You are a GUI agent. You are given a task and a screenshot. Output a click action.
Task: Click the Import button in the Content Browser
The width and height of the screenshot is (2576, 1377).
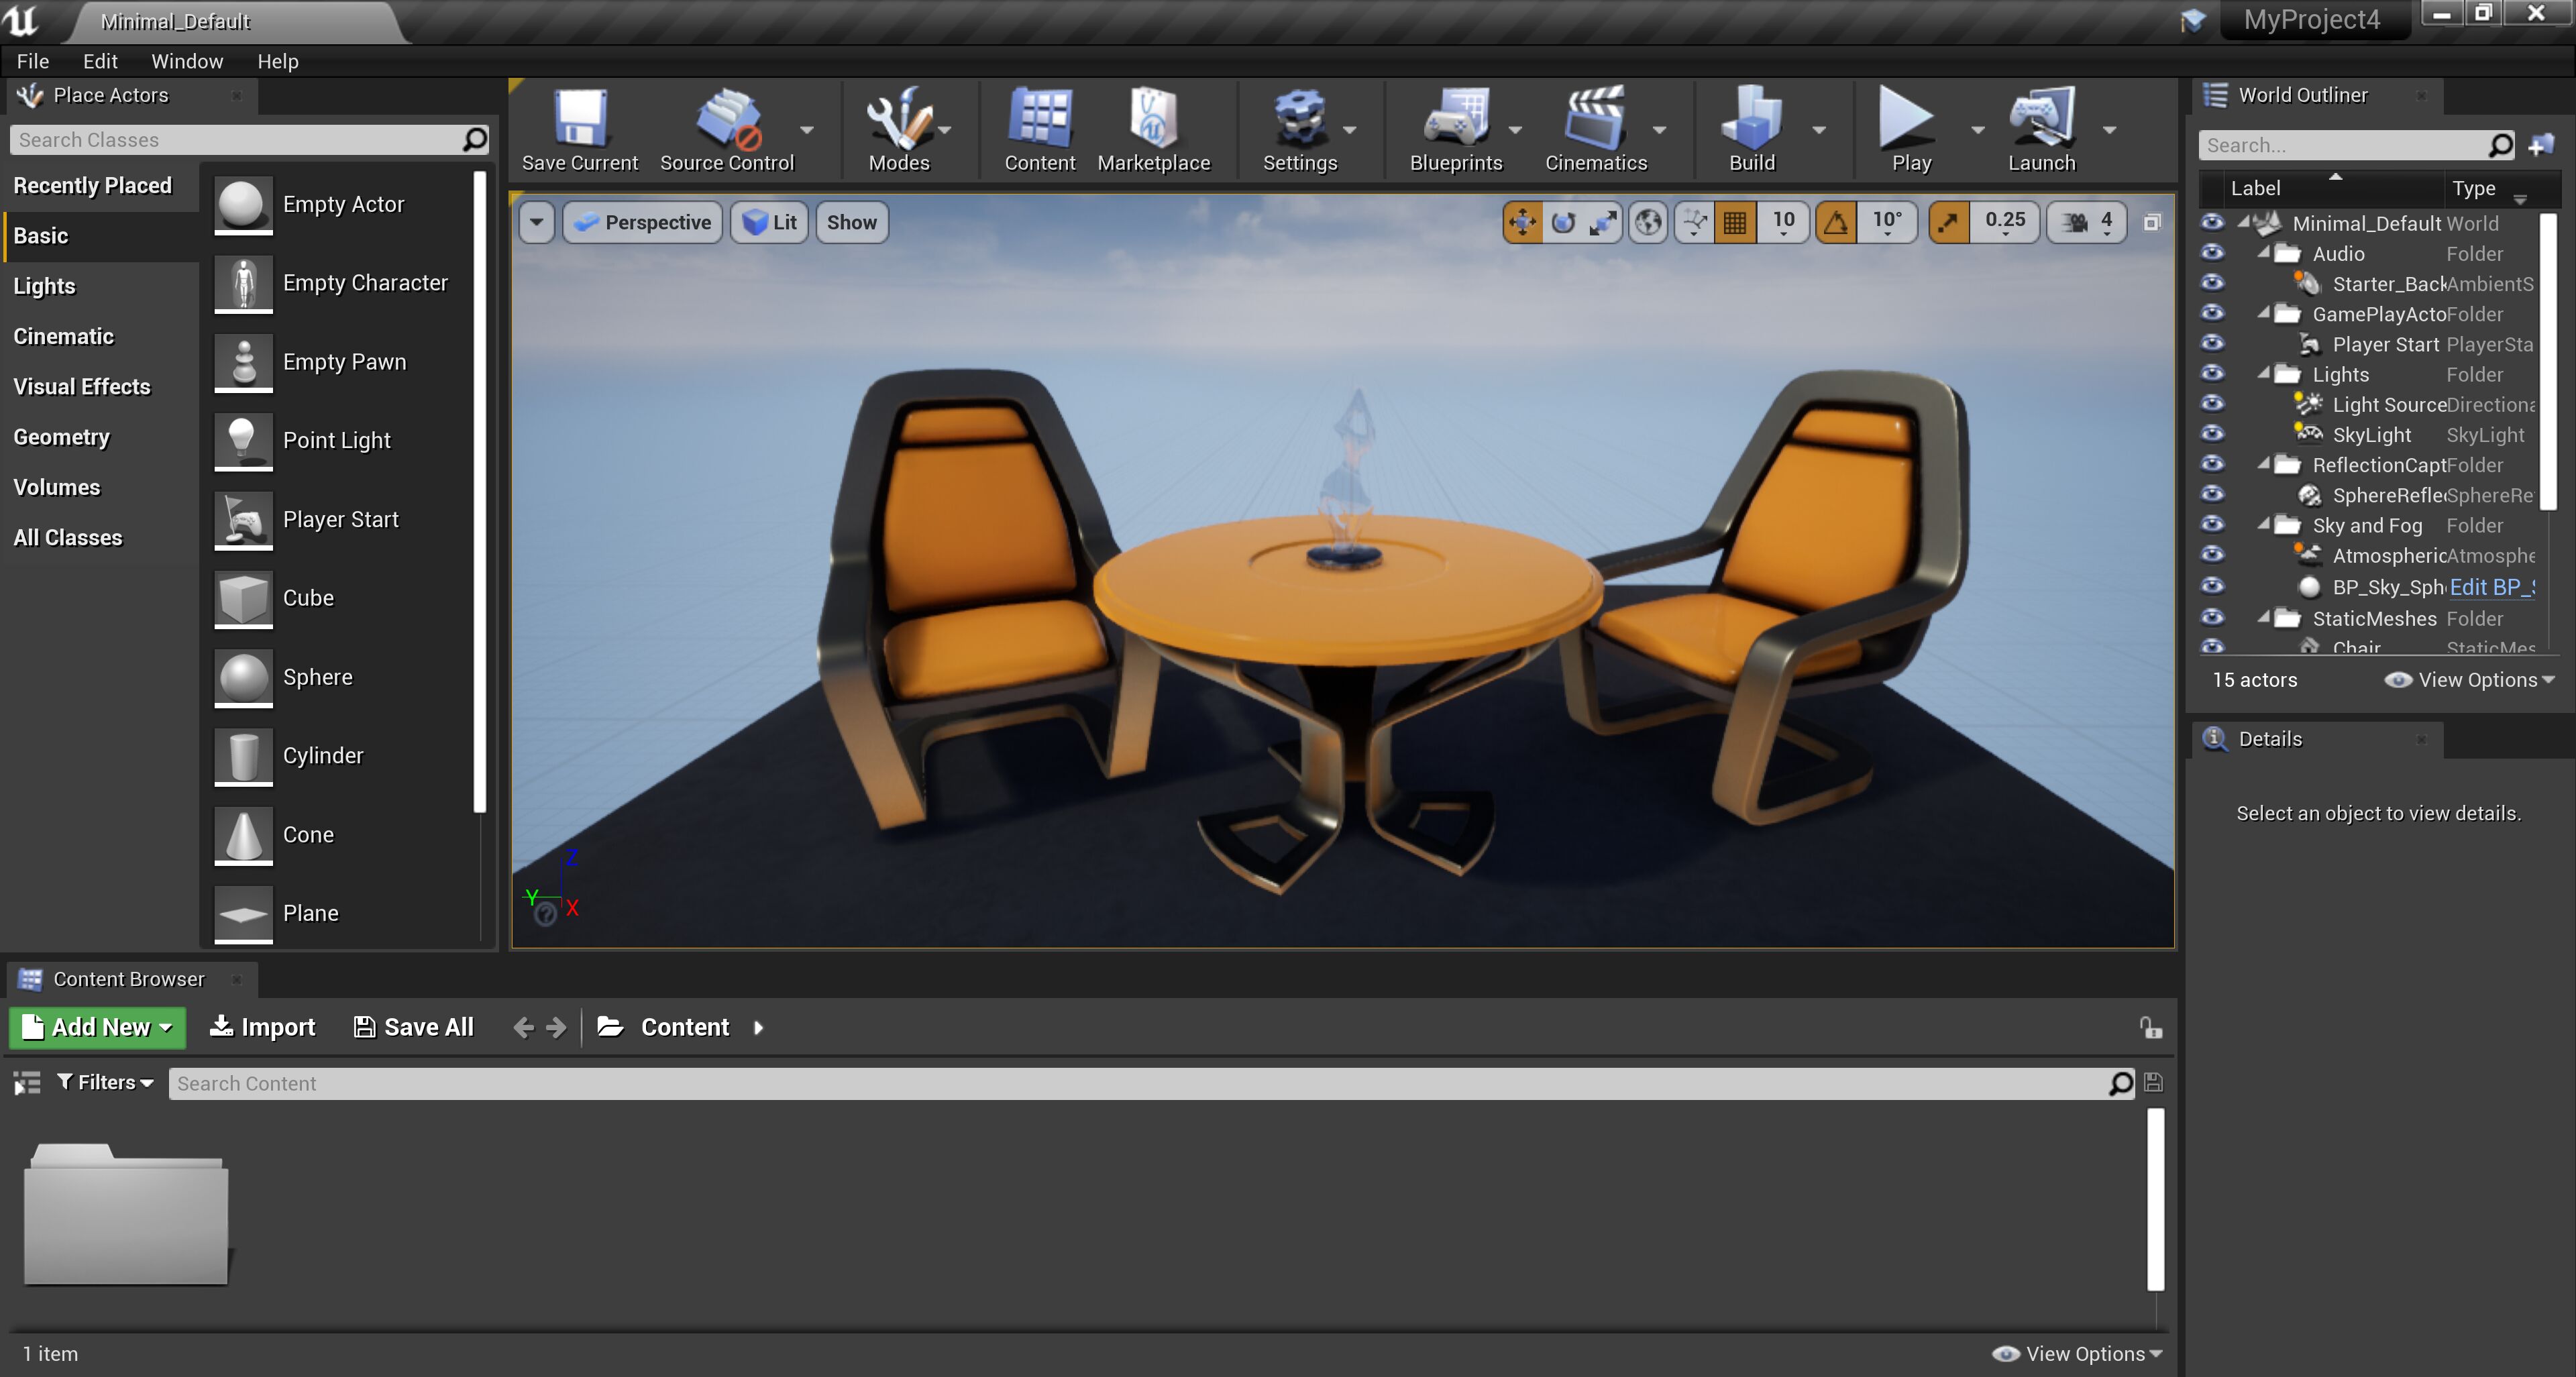click(263, 1027)
